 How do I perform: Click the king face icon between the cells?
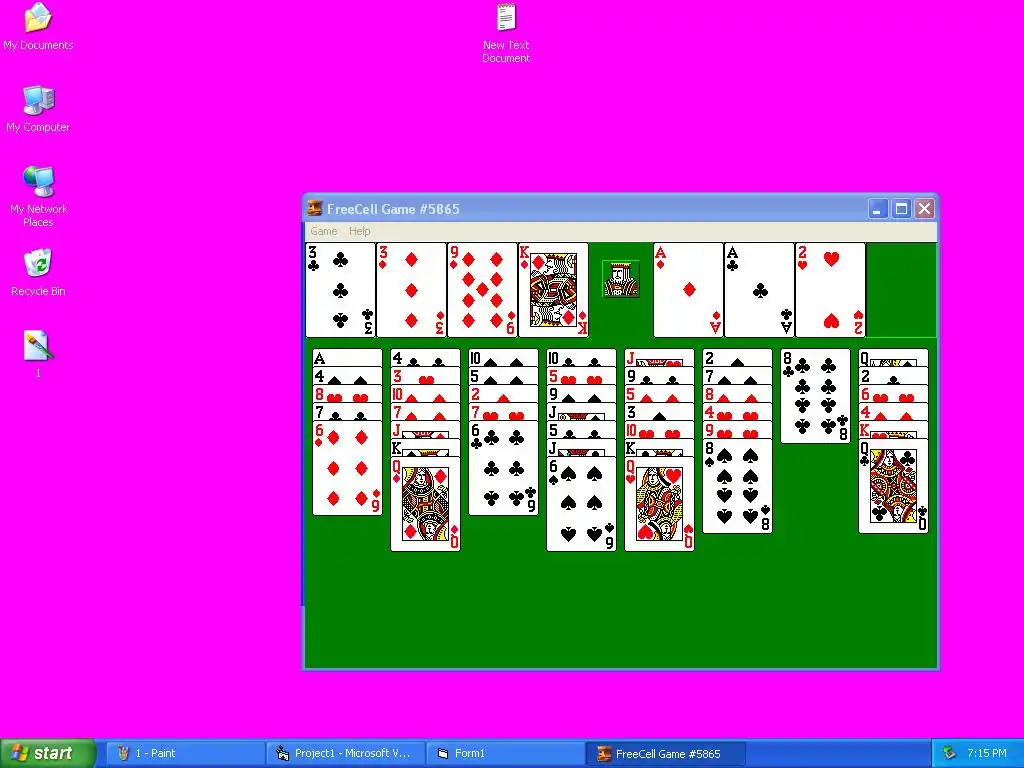pyautogui.click(x=620, y=279)
